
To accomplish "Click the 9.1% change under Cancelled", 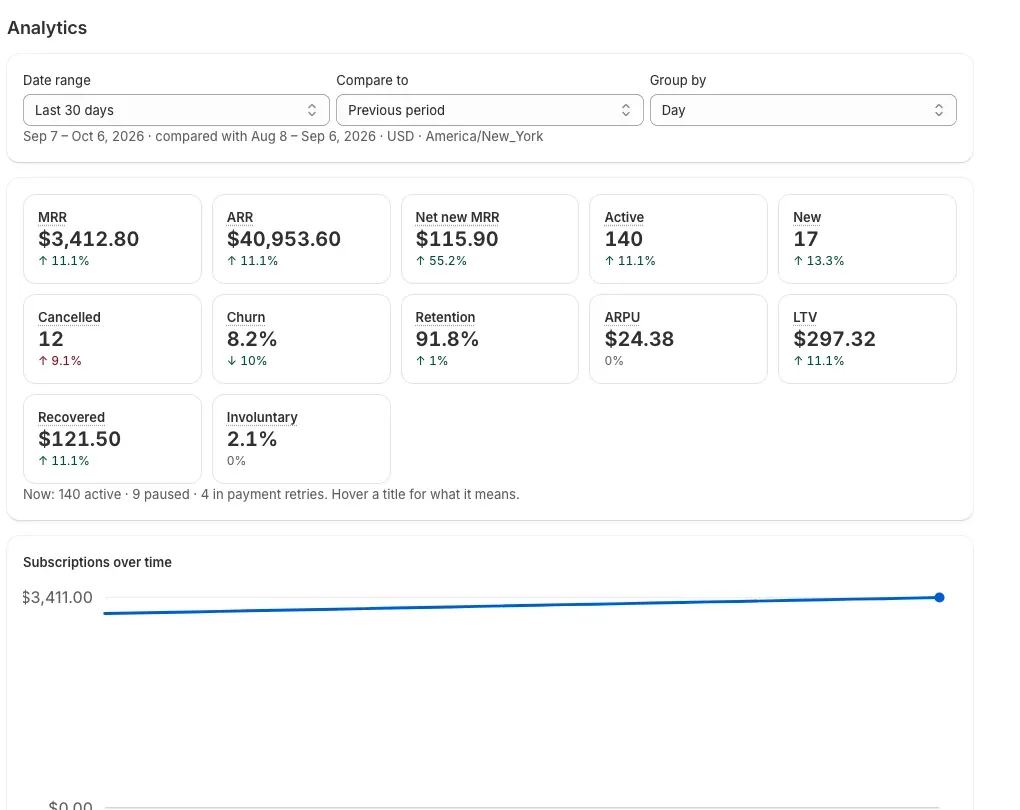I will 60,361.
